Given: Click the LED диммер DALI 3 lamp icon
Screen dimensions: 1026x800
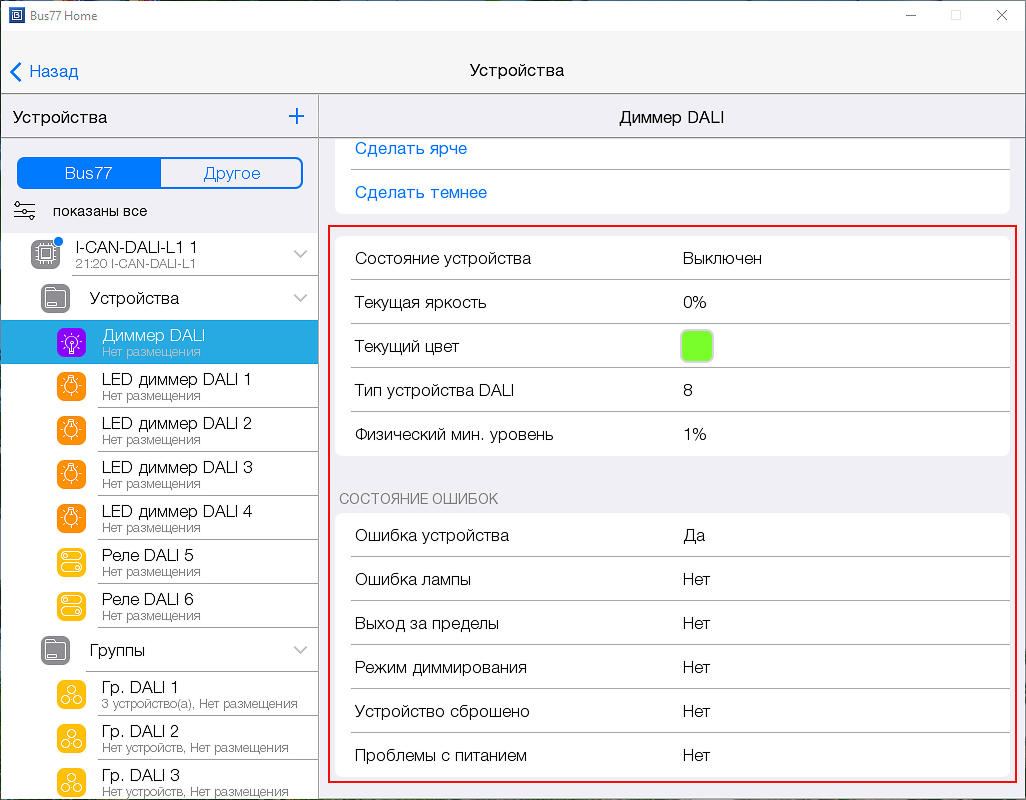Looking at the screenshot, I should click(71, 474).
